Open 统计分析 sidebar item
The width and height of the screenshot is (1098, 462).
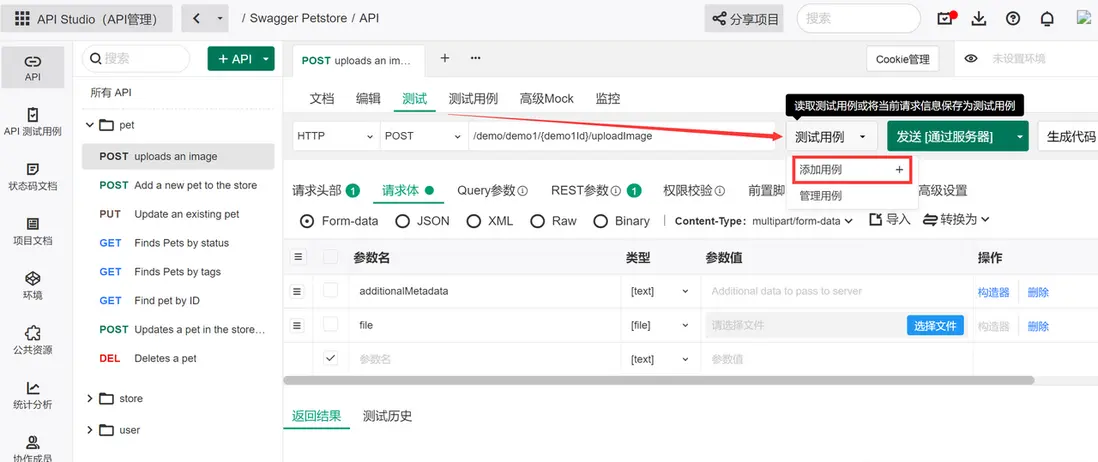pos(33,395)
